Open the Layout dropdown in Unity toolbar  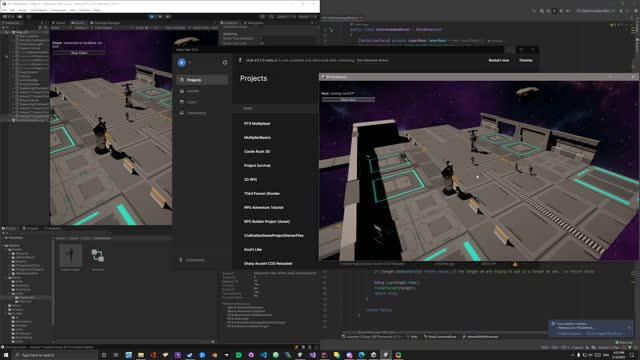point(307,17)
